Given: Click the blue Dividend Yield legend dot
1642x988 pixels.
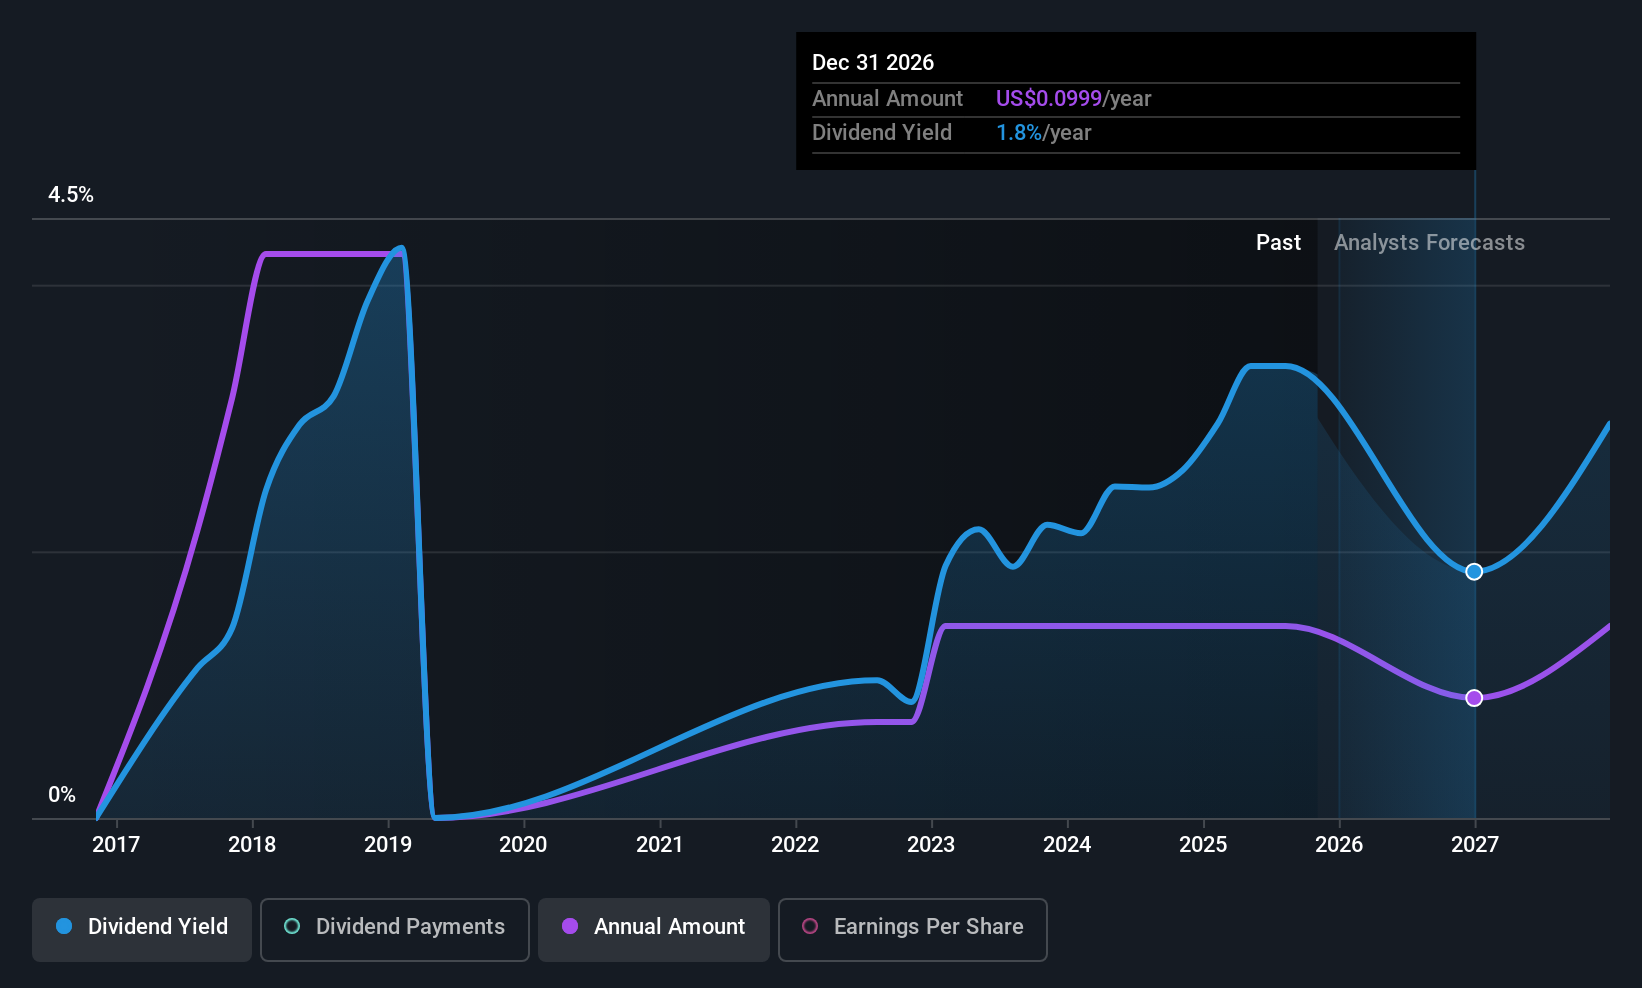Looking at the screenshot, I should [x=64, y=926].
